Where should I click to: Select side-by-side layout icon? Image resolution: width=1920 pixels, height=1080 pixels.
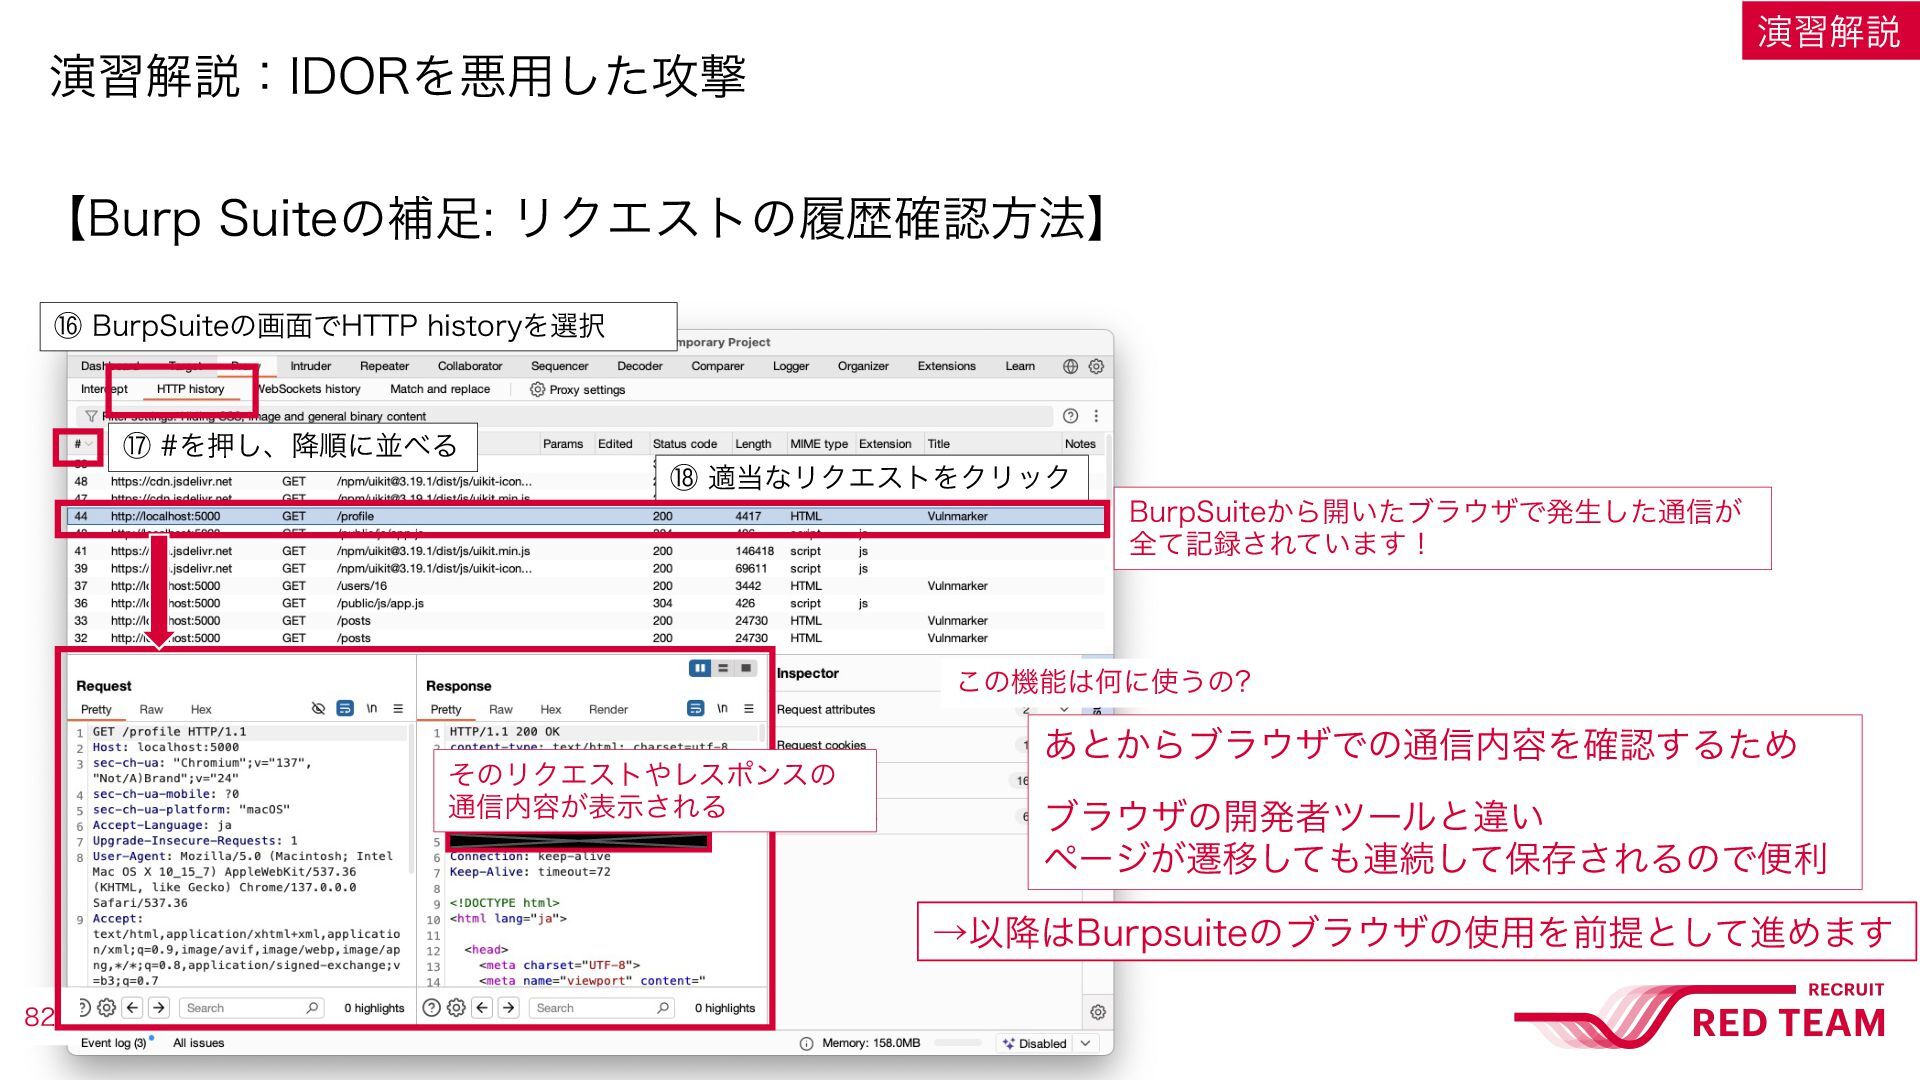700,668
